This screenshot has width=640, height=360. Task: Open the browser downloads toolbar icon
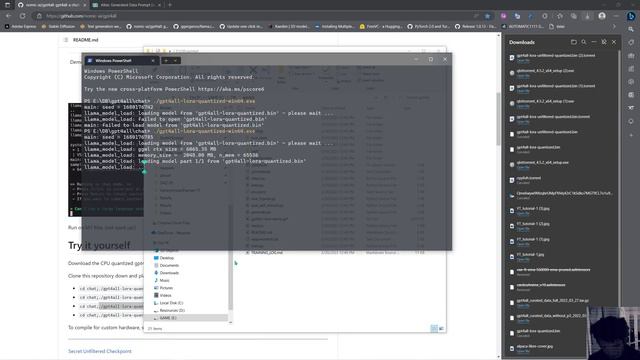587,16
